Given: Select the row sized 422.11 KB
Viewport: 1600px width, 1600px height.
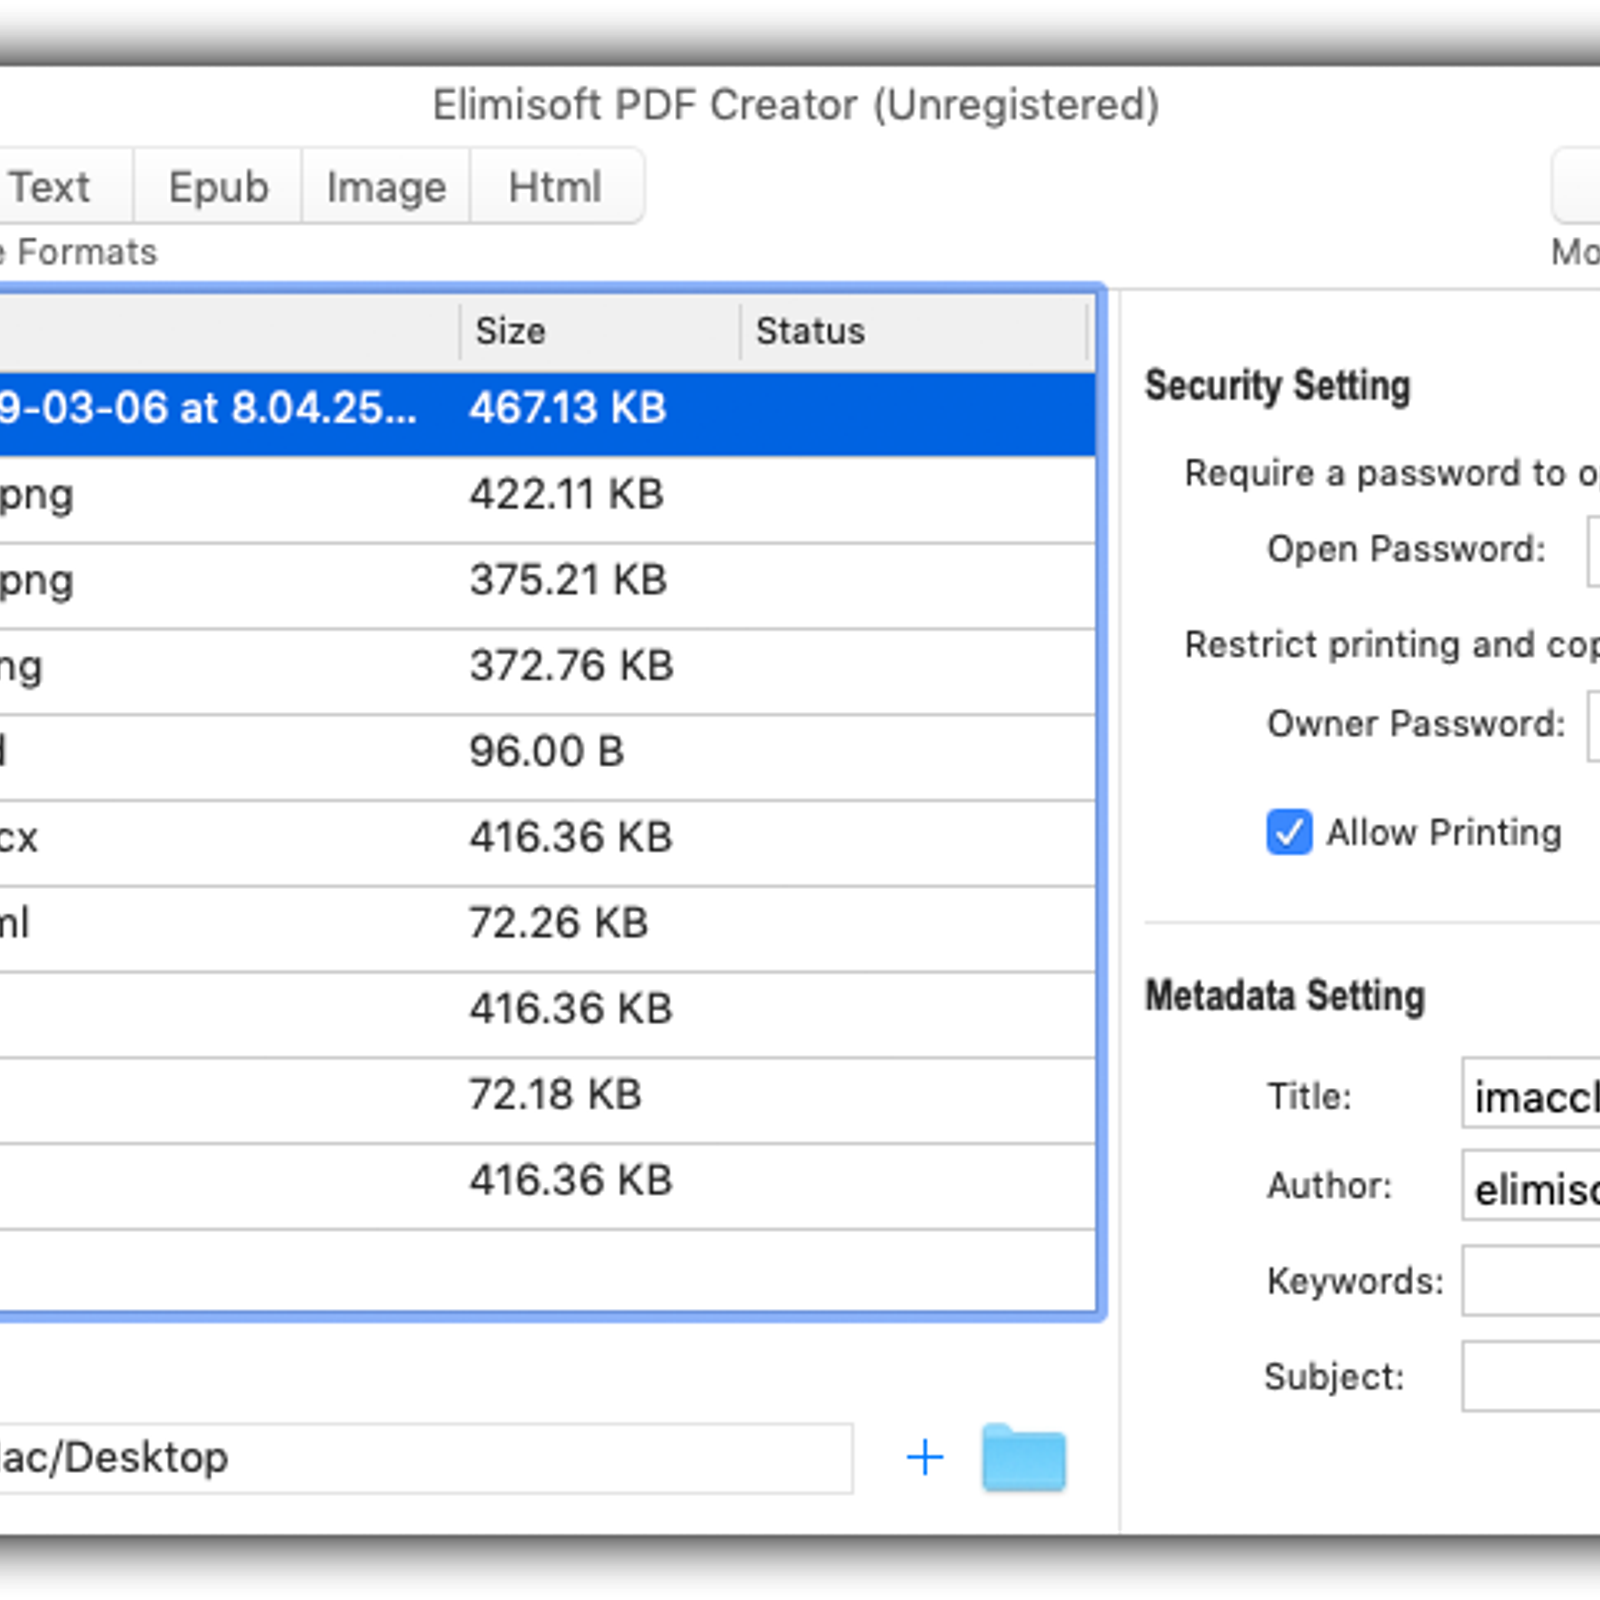Looking at the screenshot, I should tap(547, 500).
